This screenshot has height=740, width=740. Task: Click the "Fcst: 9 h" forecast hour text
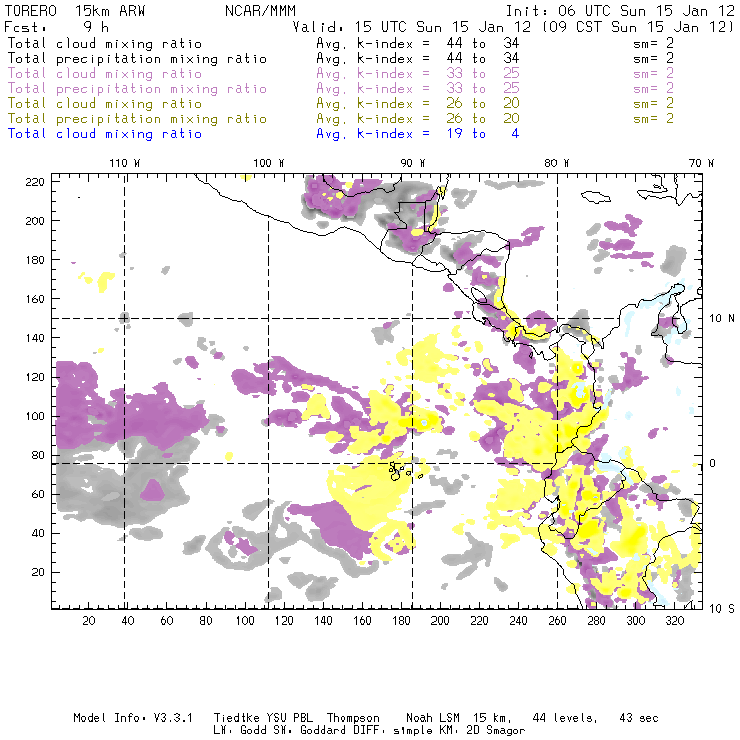[56, 27]
